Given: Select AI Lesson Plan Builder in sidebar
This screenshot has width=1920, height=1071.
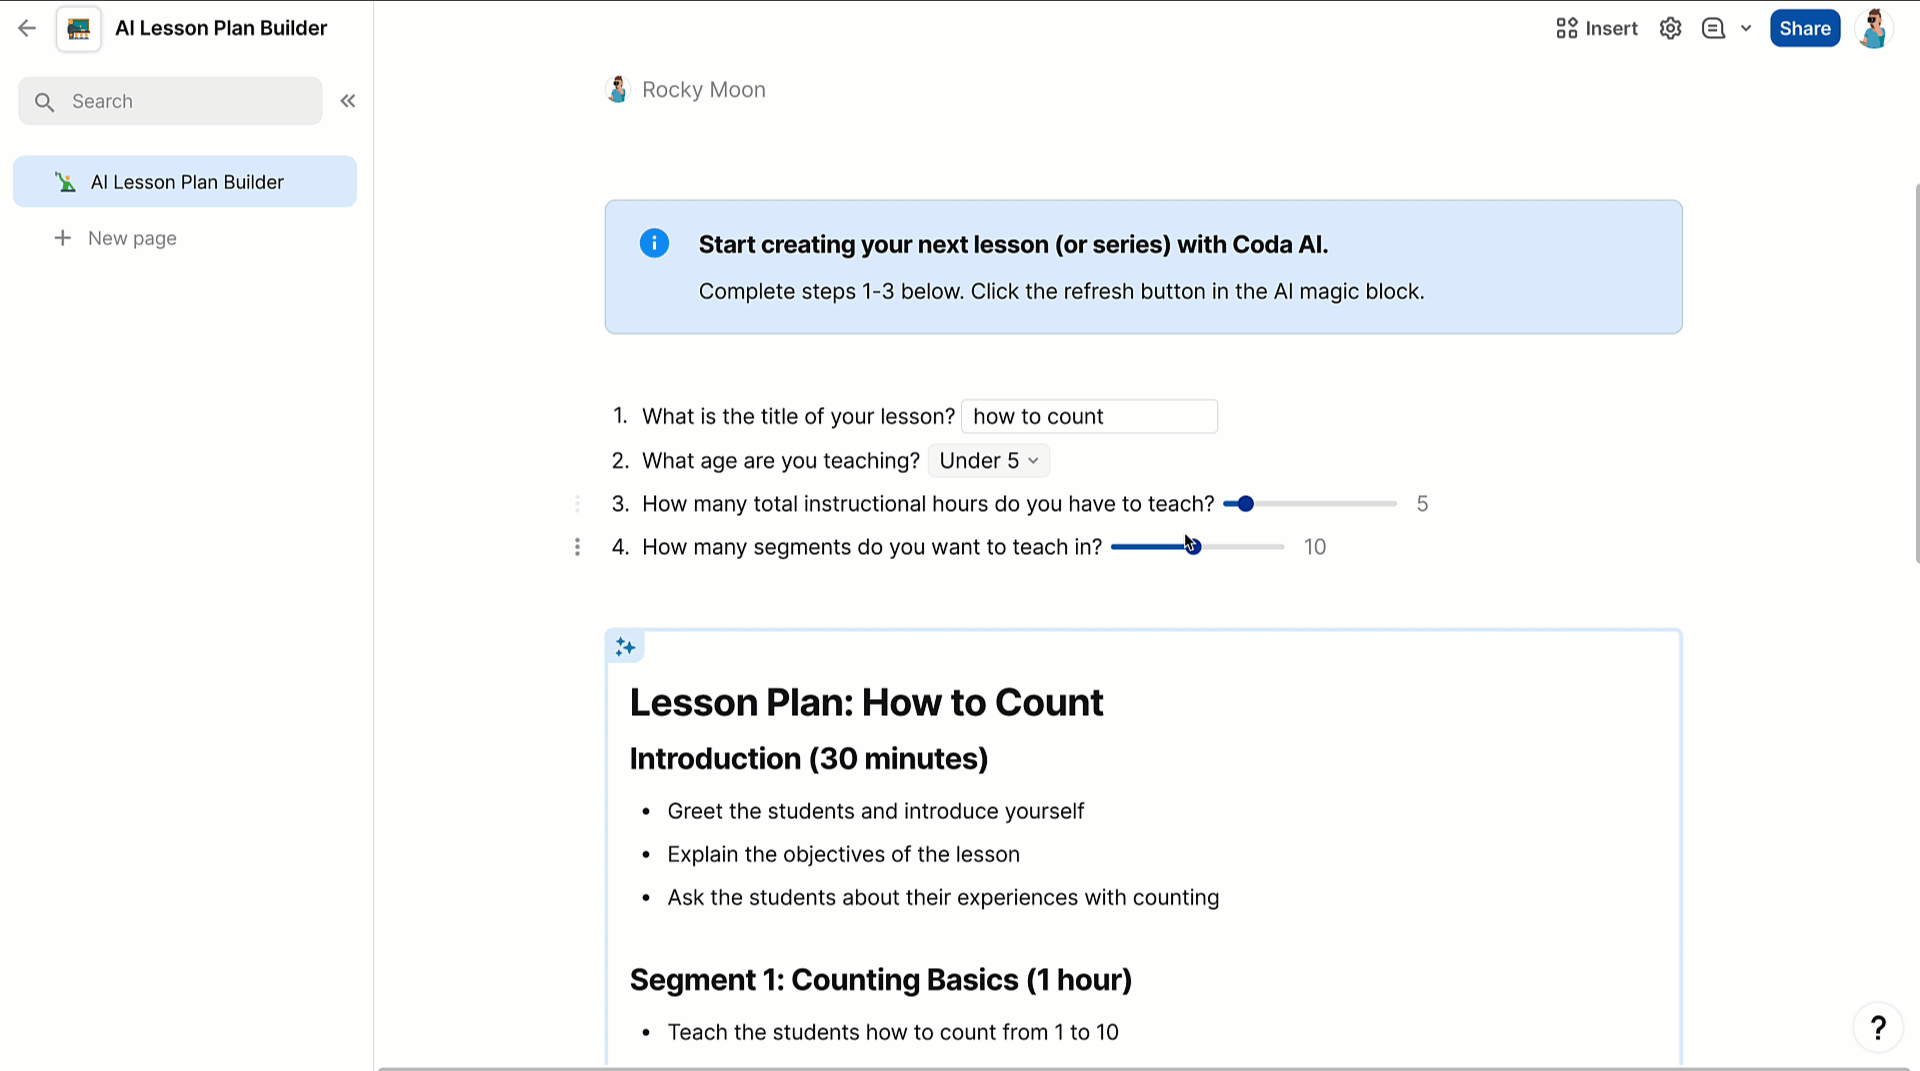Looking at the screenshot, I should (x=186, y=181).
